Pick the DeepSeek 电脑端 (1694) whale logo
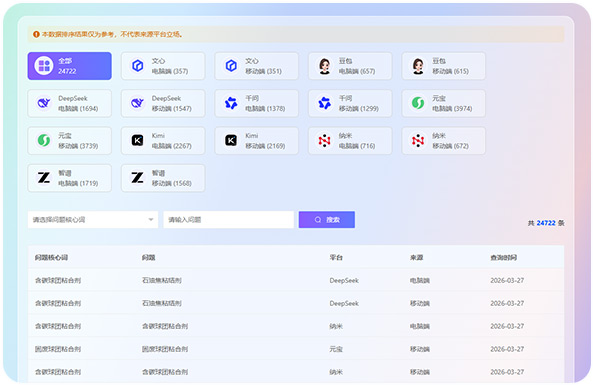593x385 pixels. pyautogui.click(x=44, y=103)
